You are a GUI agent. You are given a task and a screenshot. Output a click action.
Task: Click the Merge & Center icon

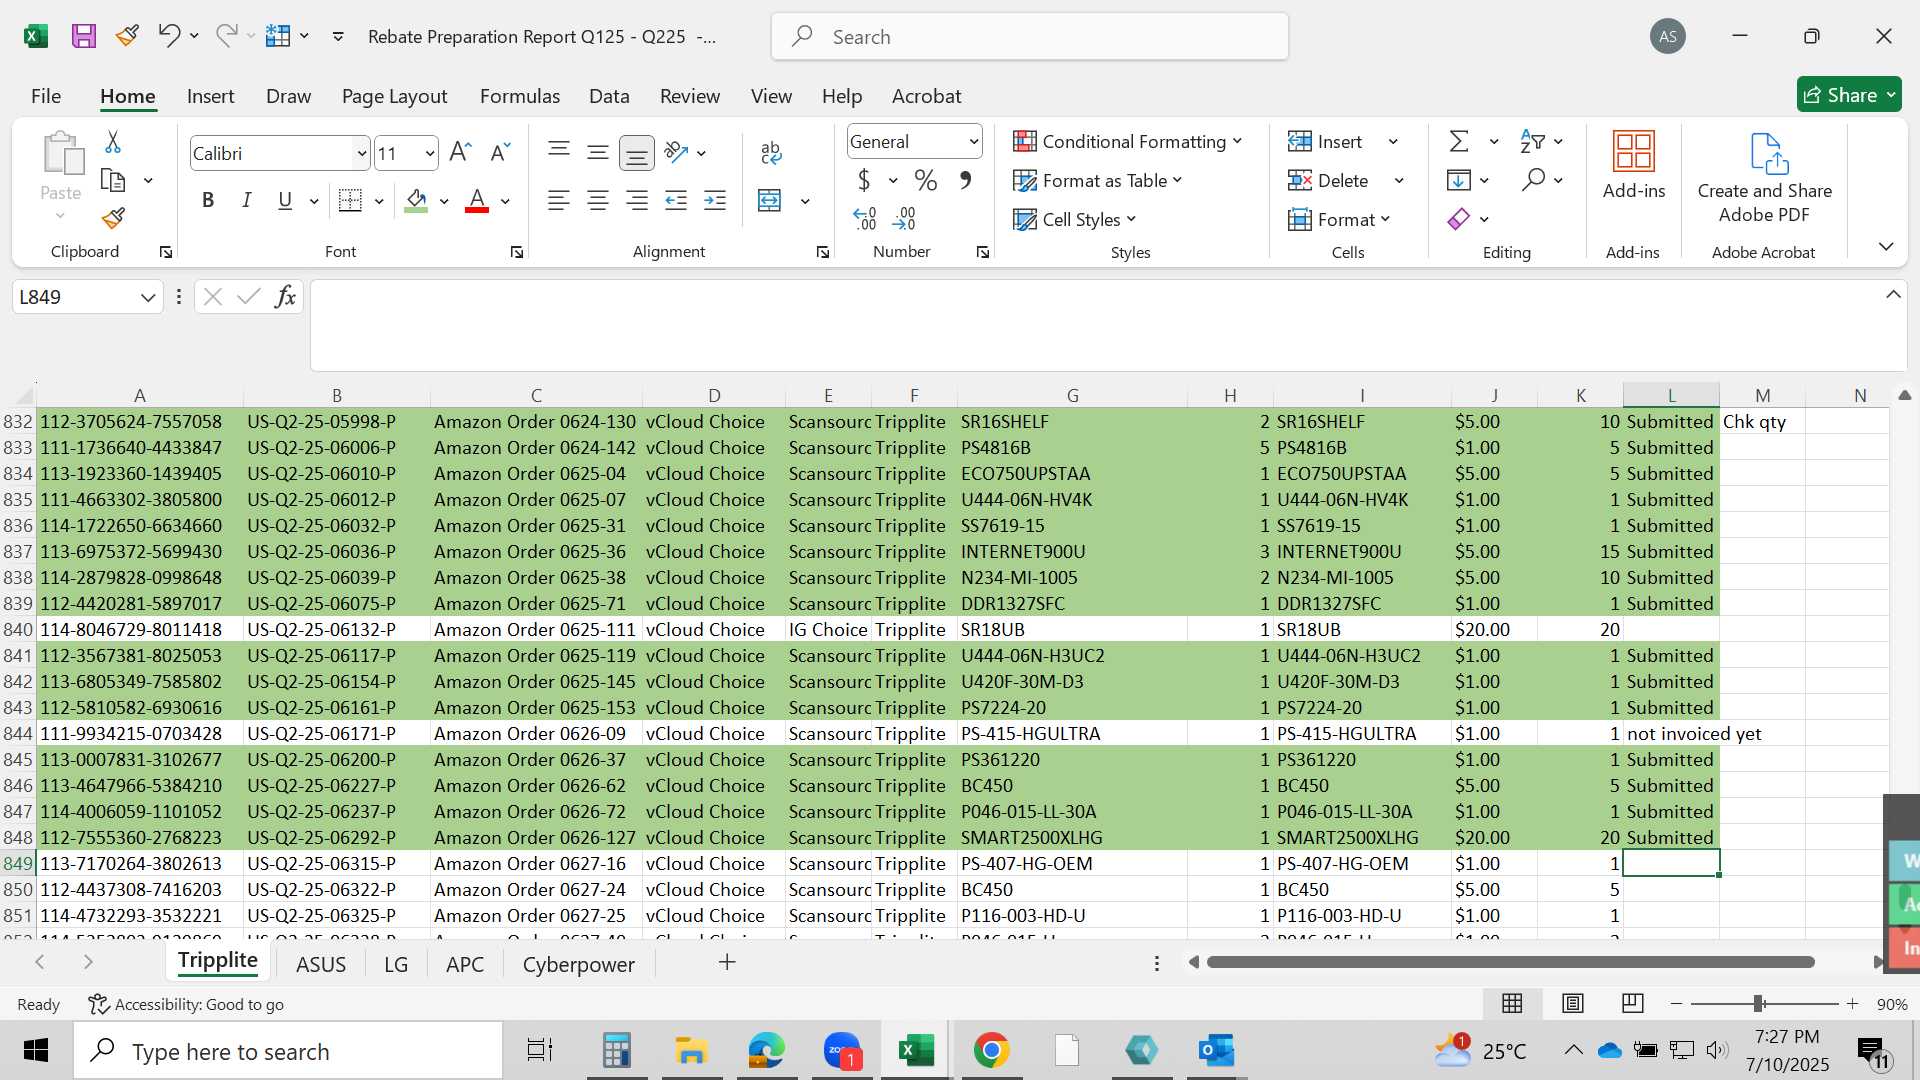[770, 201]
